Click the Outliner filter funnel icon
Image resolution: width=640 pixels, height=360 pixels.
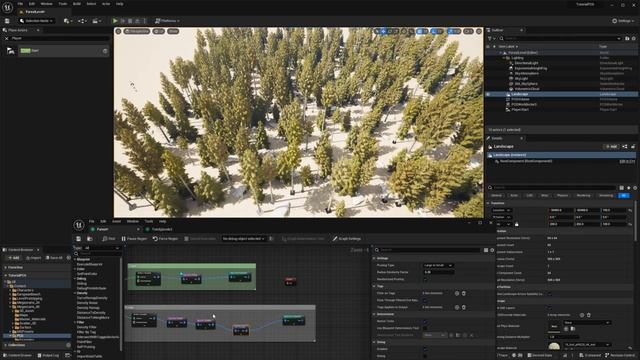pyautogui.click(x=490, y=38)
